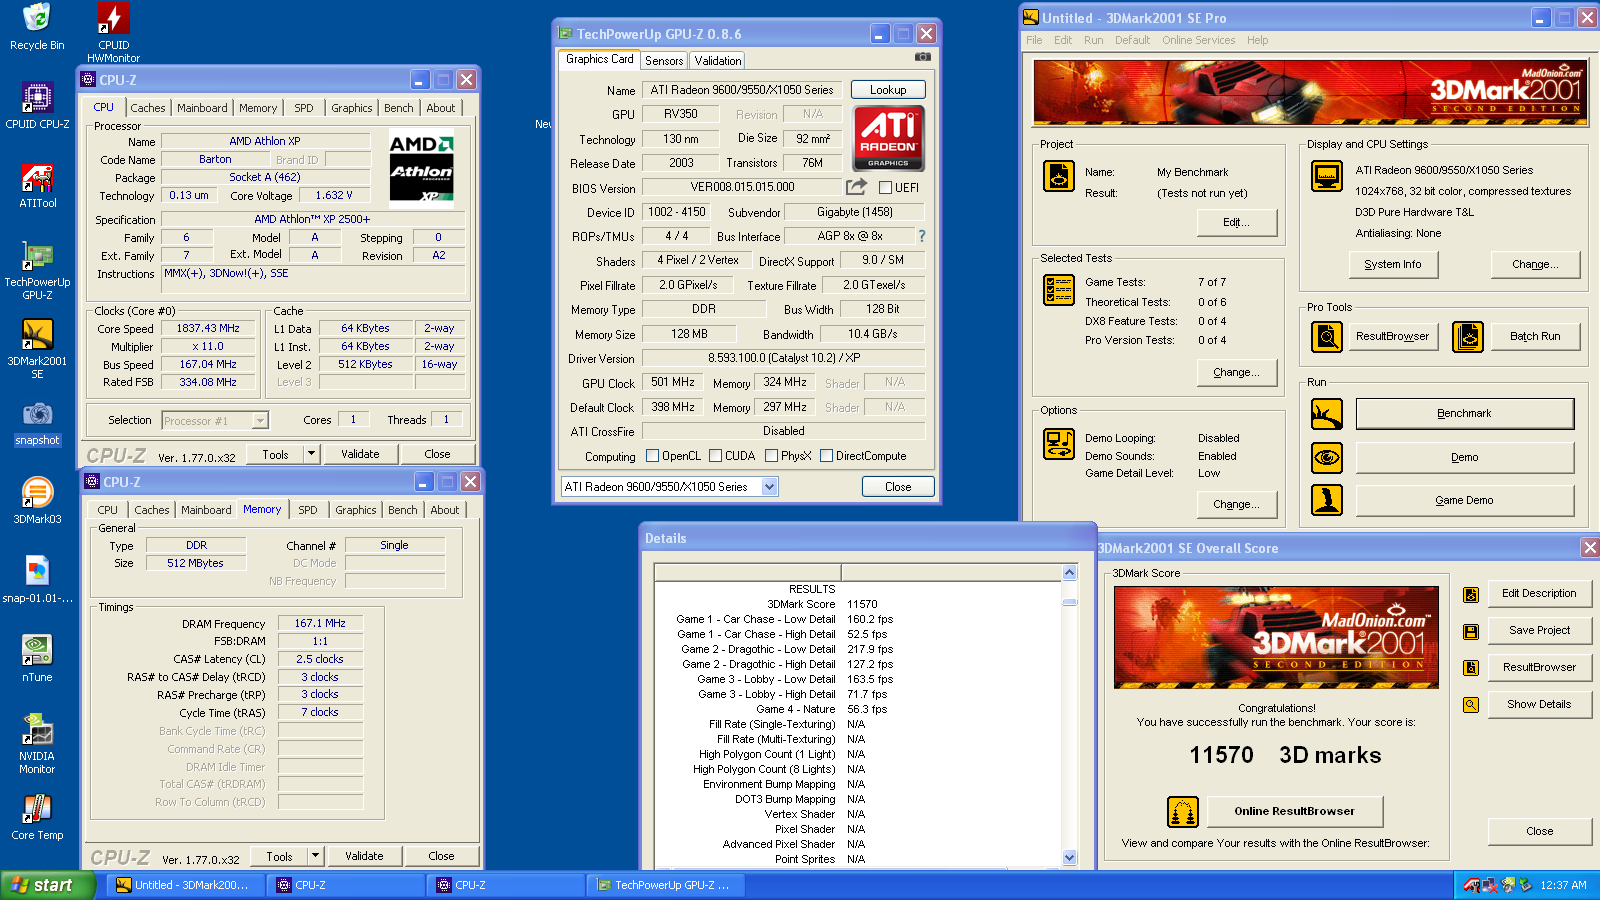Open the snap-01.01 file icon

(37, 579)
